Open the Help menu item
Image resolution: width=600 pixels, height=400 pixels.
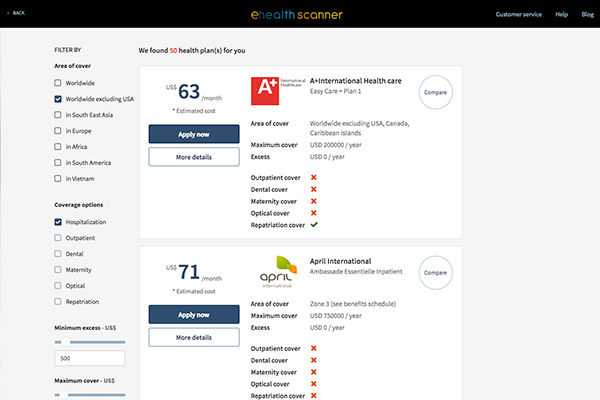(x=561, y=14)
